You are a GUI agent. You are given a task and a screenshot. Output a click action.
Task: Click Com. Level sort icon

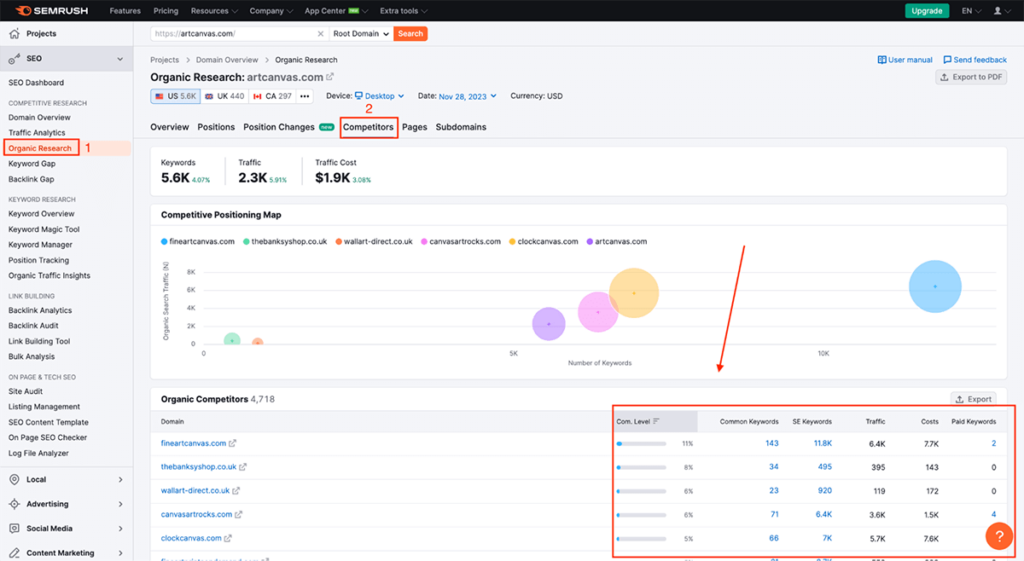pyautogui.click(x=656, y=421)
